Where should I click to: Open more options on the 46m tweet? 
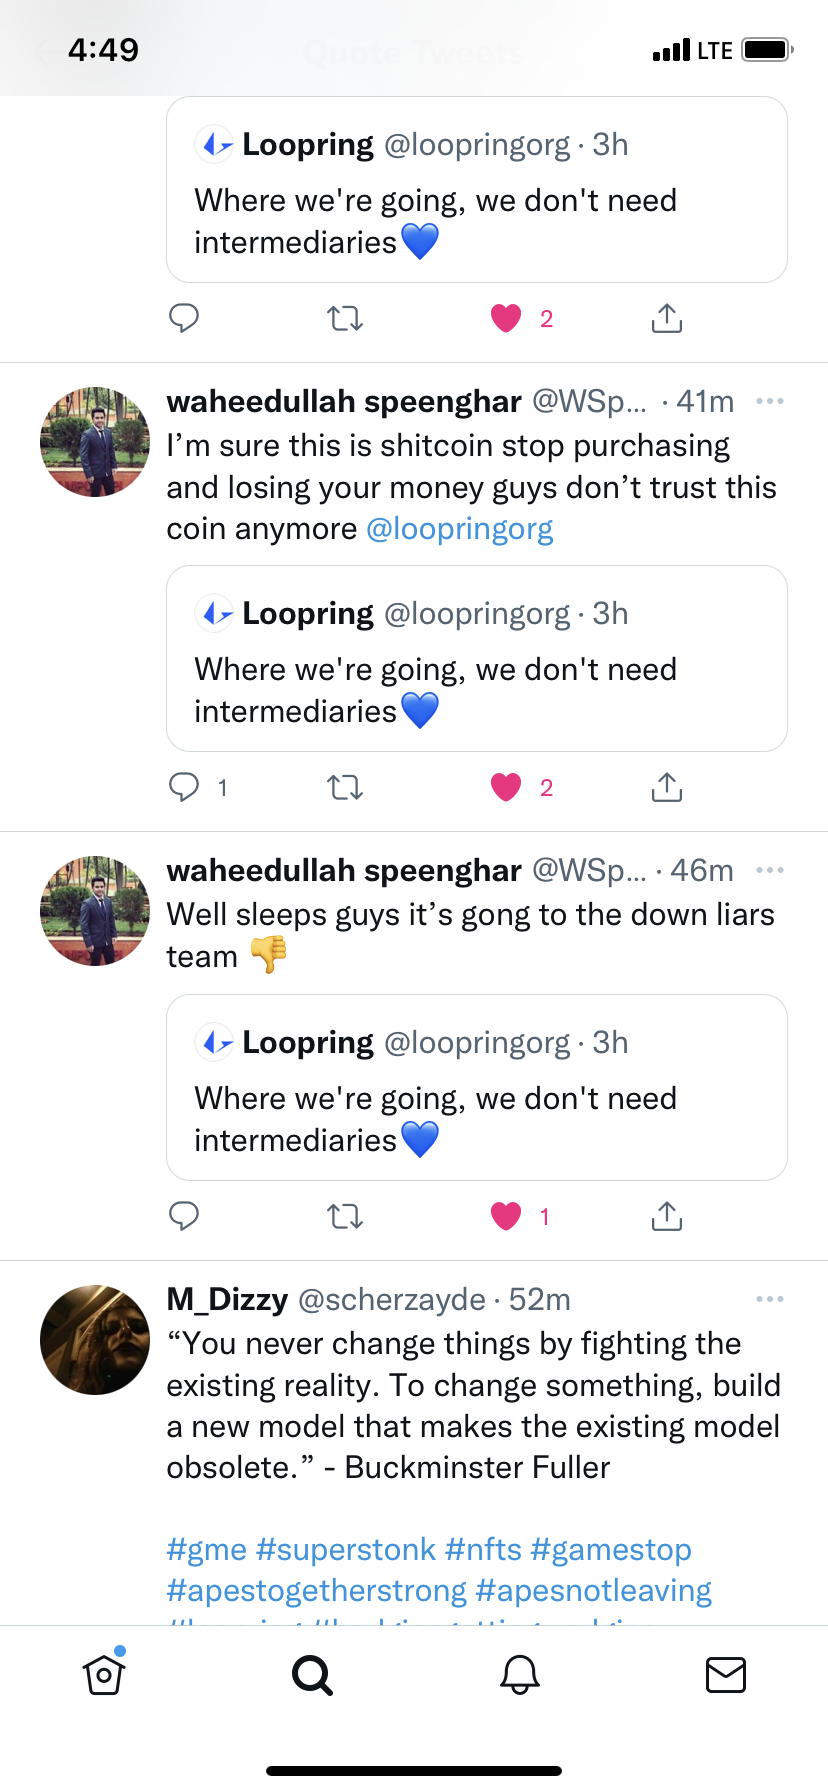770,870
